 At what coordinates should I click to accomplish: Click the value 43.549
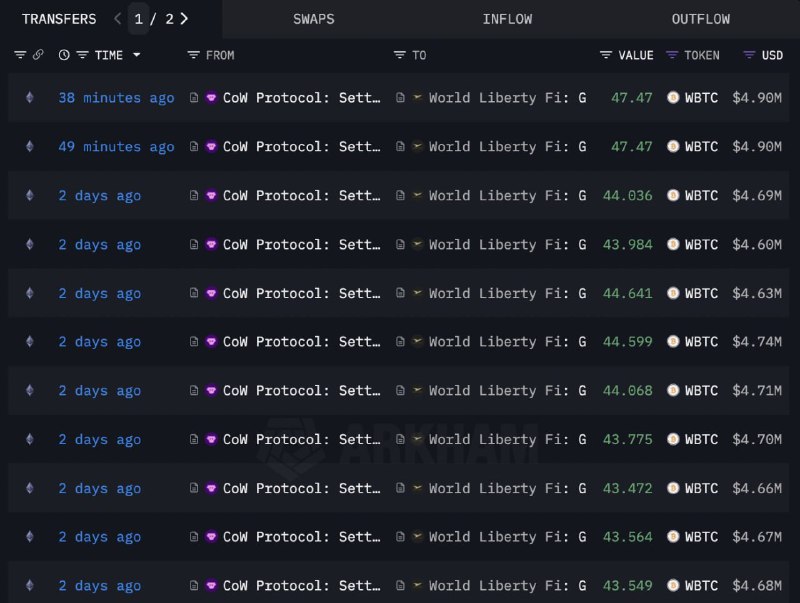click(x=628, y=586)
